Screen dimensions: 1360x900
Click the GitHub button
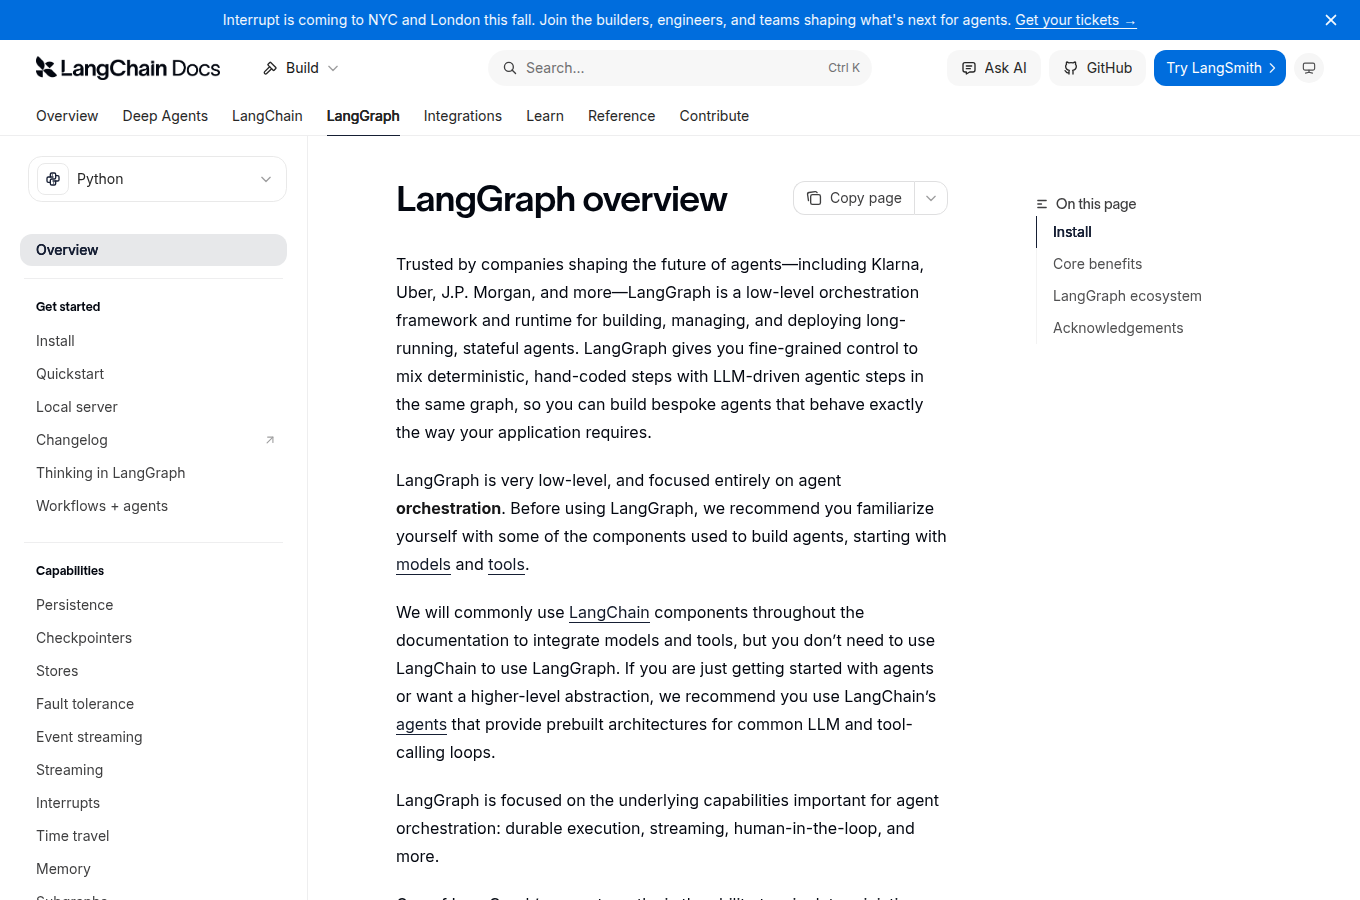click(x=1097, y=68)
